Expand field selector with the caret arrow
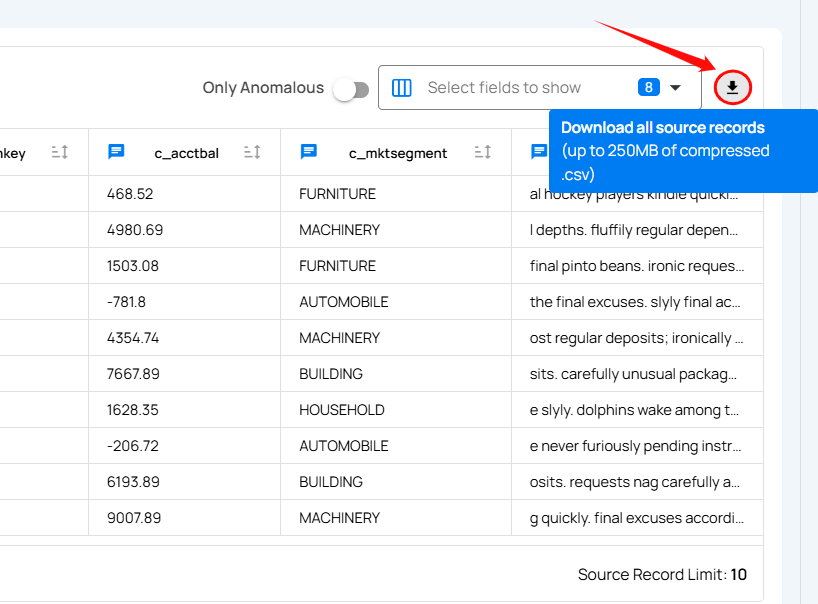The width and height of the screenshot is (818, 604). pyautogui.click(x=675, y=88)
